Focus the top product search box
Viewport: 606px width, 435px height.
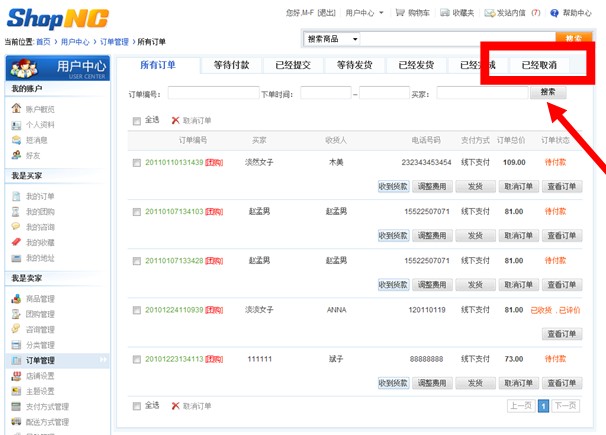pos(458,39)
